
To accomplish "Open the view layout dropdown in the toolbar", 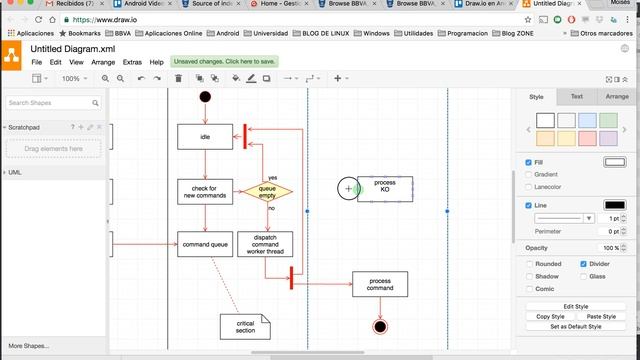I will [x=40, y=78].
